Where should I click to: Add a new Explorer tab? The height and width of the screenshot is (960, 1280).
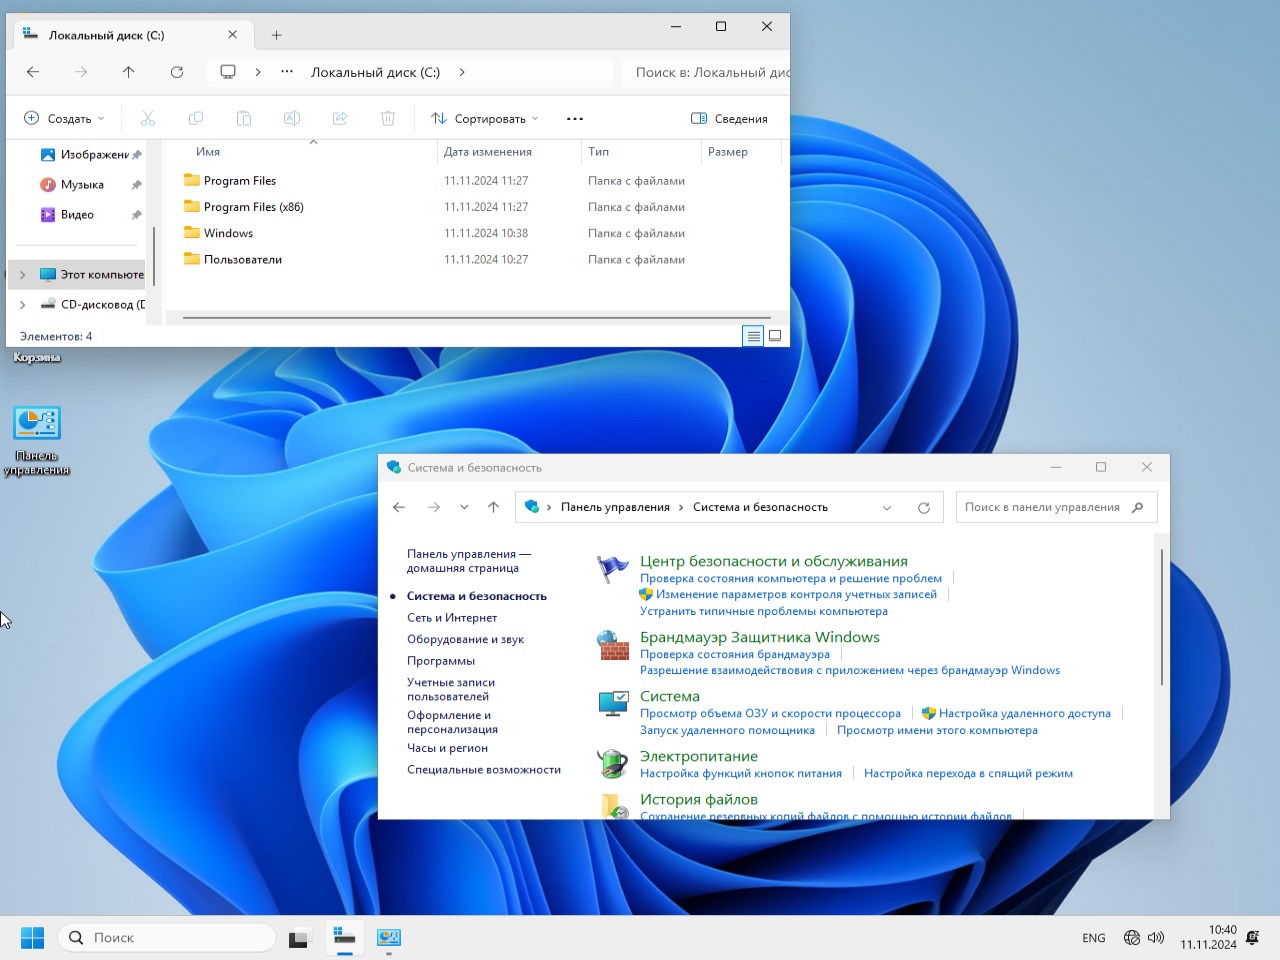coord(277,35)
